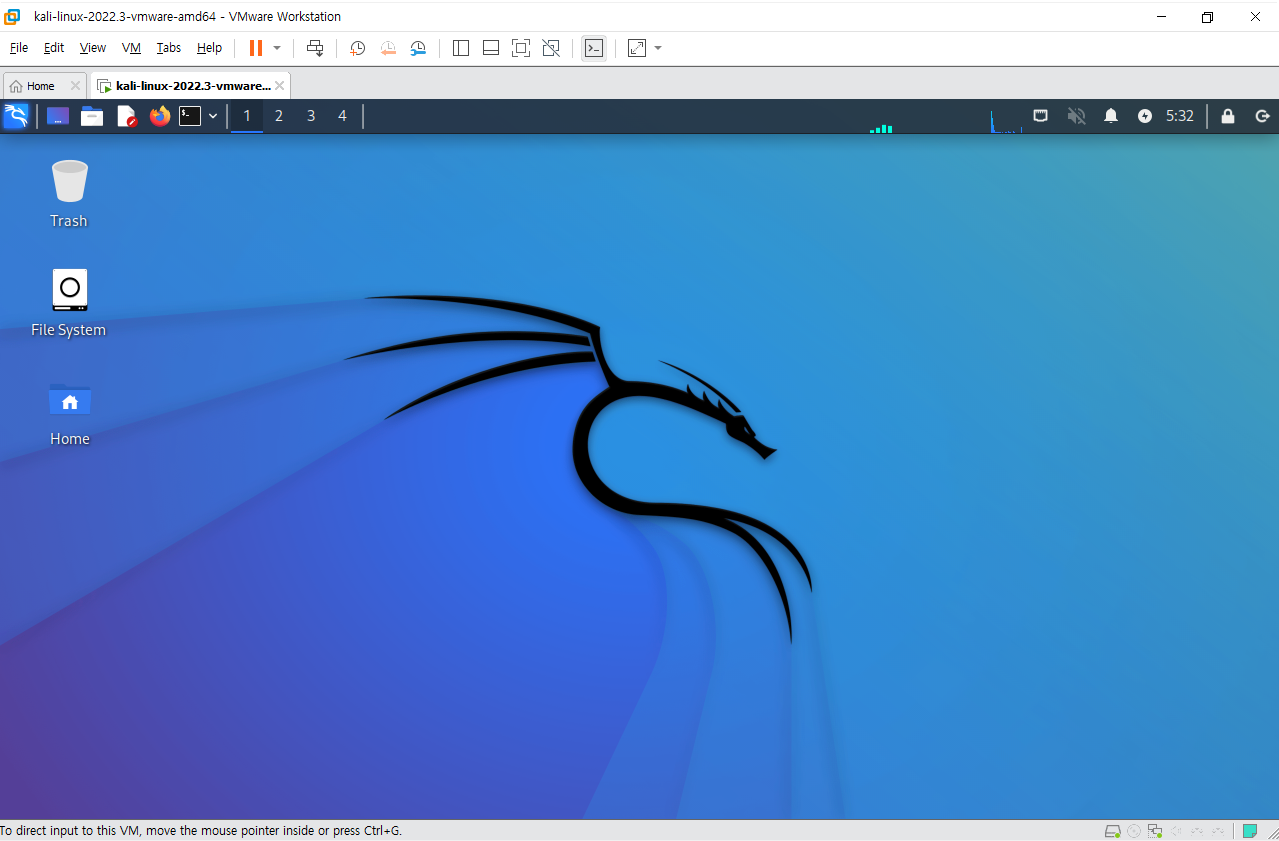The width and height of the screenshot is (1279, 841).
Task: Open the file manager panel launcher
Action: 92,116
